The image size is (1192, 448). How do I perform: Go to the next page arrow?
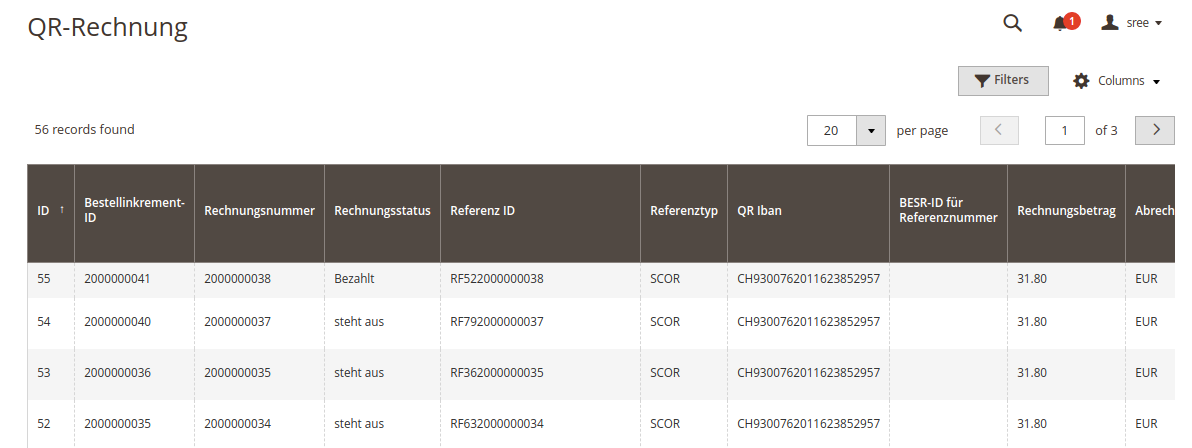1156,130
